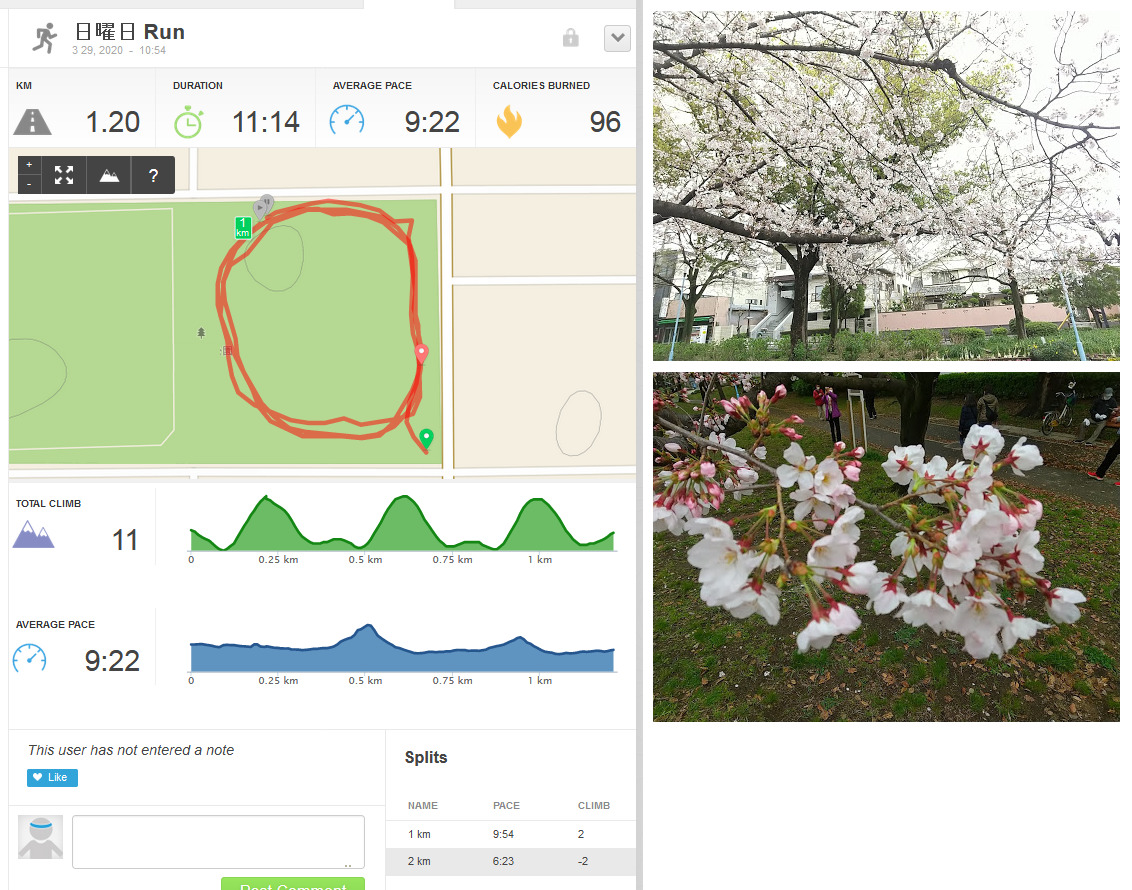Click the 6:23 pace cell
Image resolution: width=1132 pixels, height=890 pixels.
coord(503,861)
